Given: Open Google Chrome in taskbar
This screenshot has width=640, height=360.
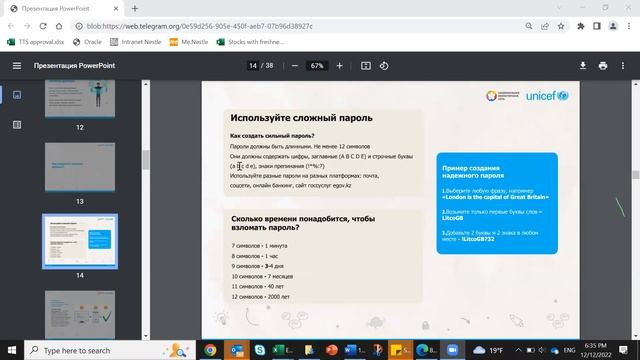Looking at the screenshot, I should click(210, 350).
